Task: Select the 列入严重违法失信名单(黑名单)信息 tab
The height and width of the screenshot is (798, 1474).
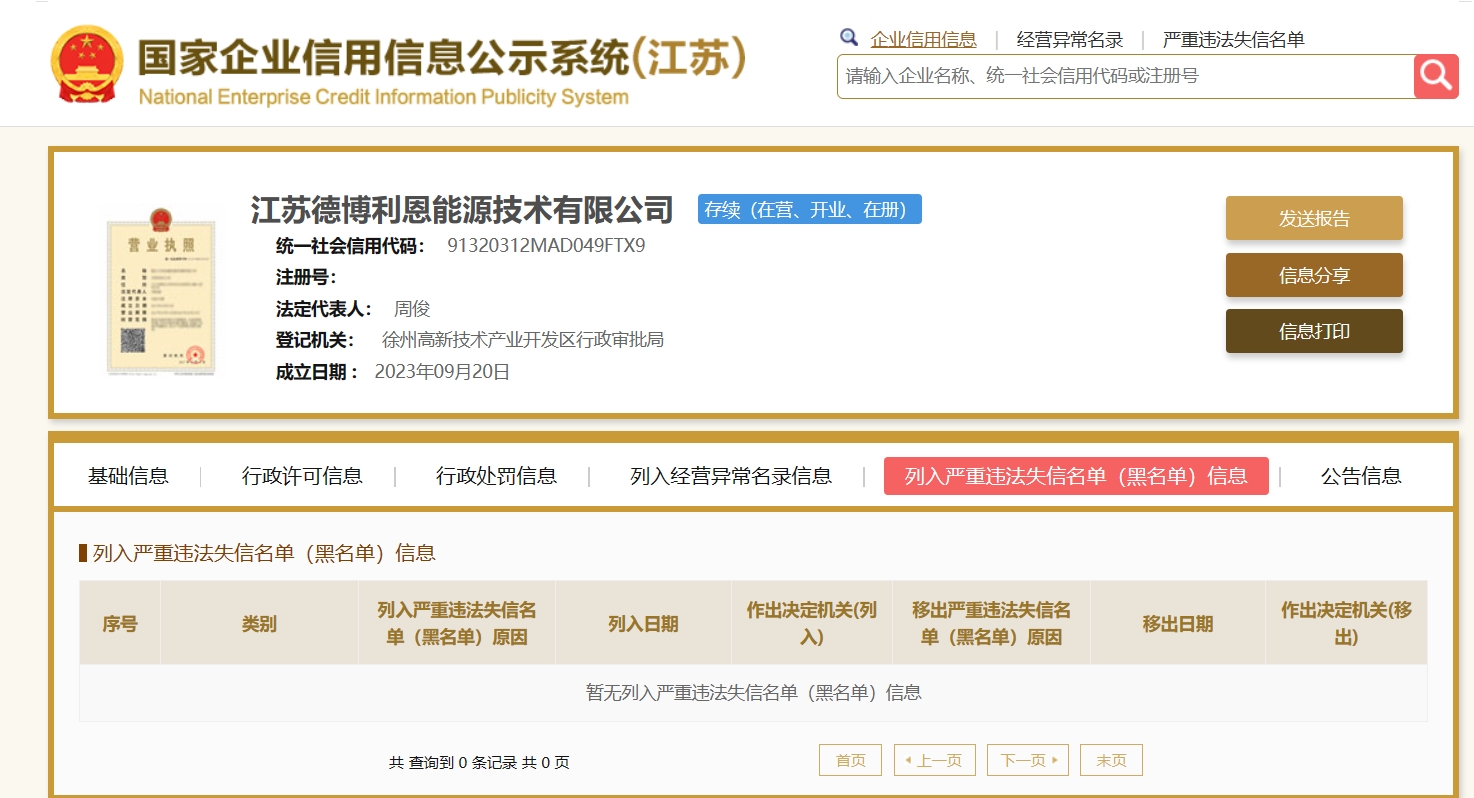Action: tap(1076, 476)
